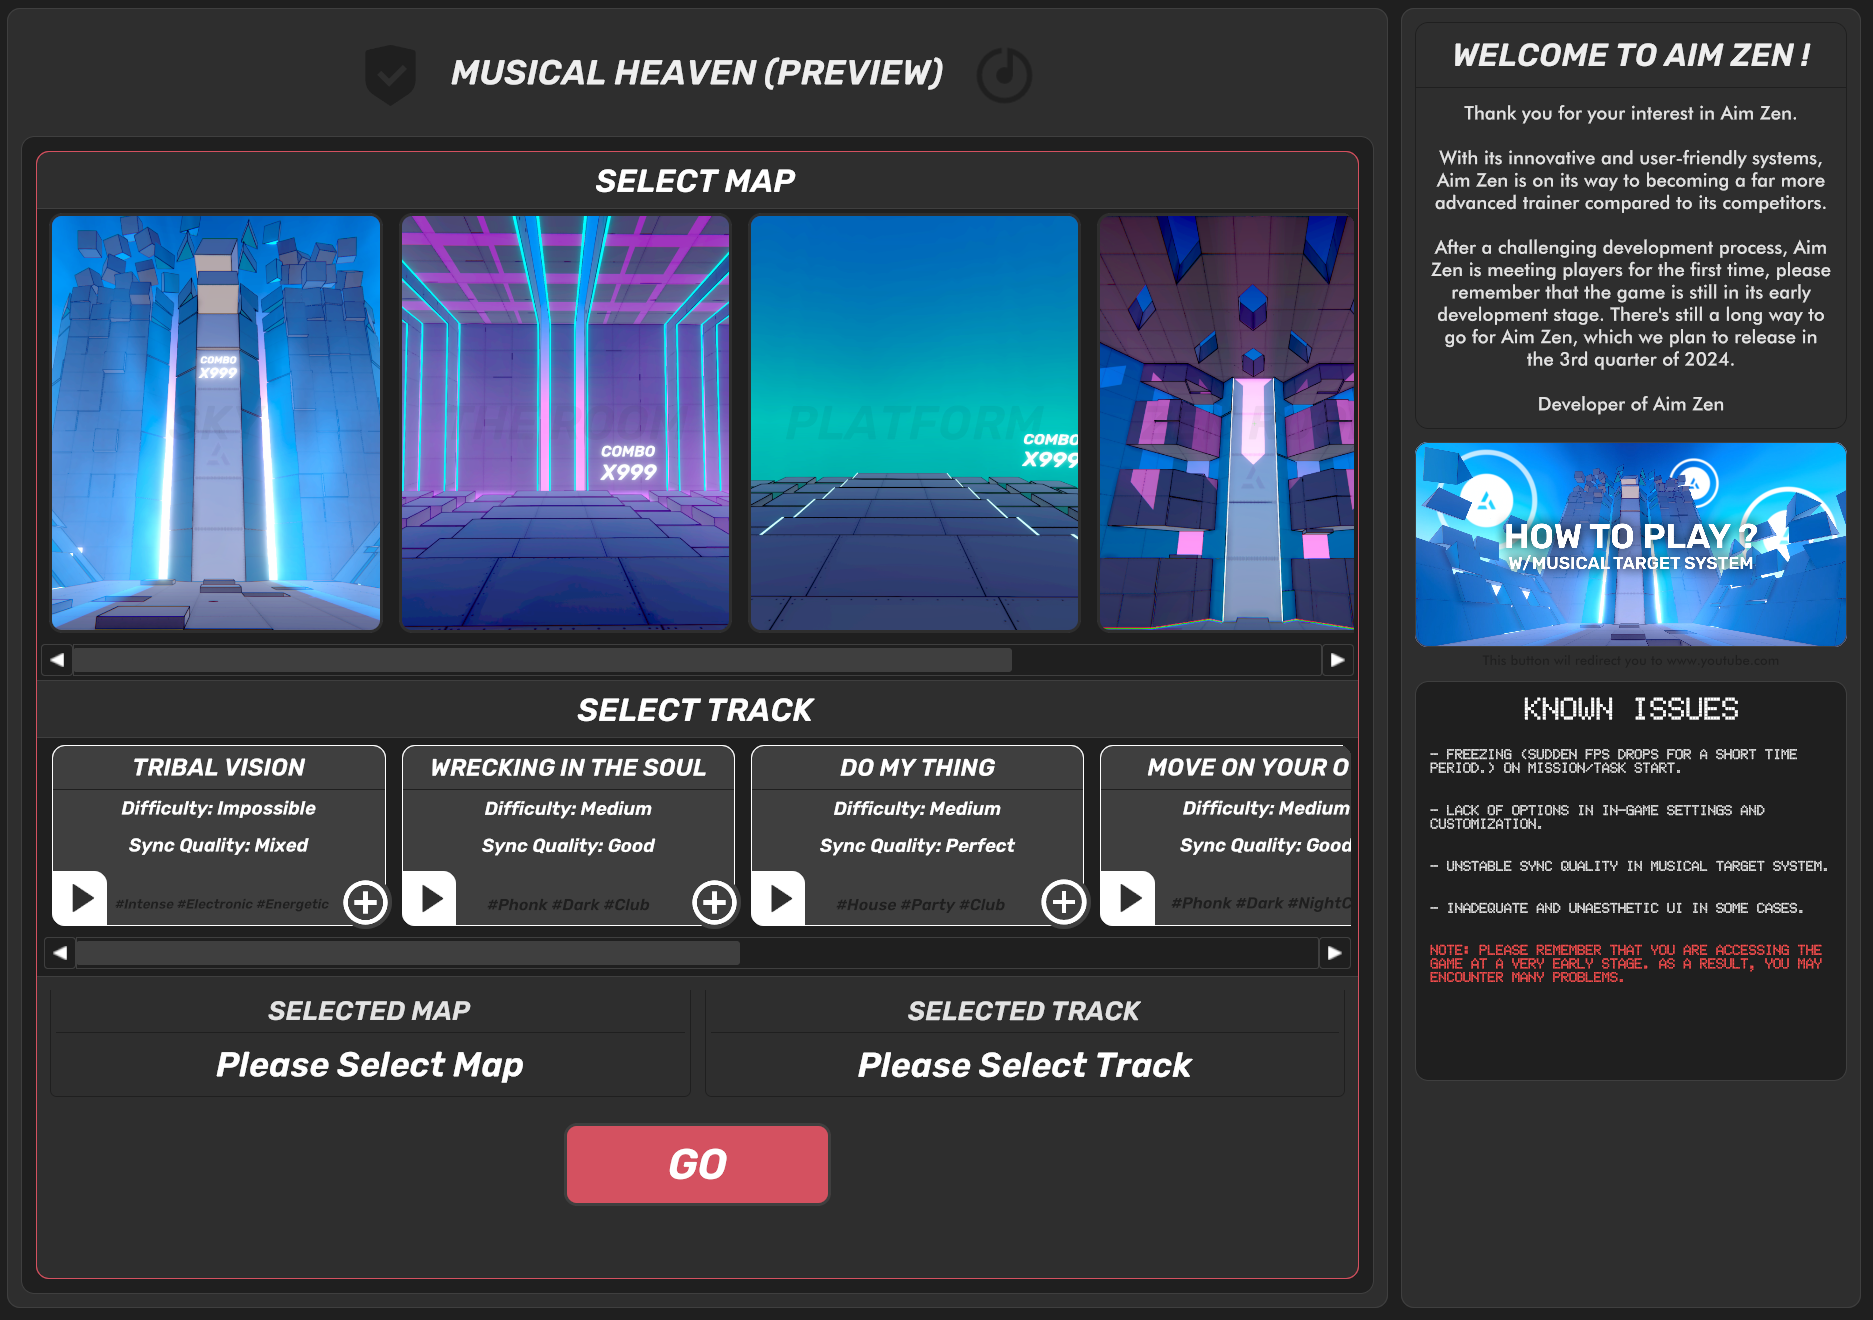Click the track list scrollbar handle

pos(405,953)
